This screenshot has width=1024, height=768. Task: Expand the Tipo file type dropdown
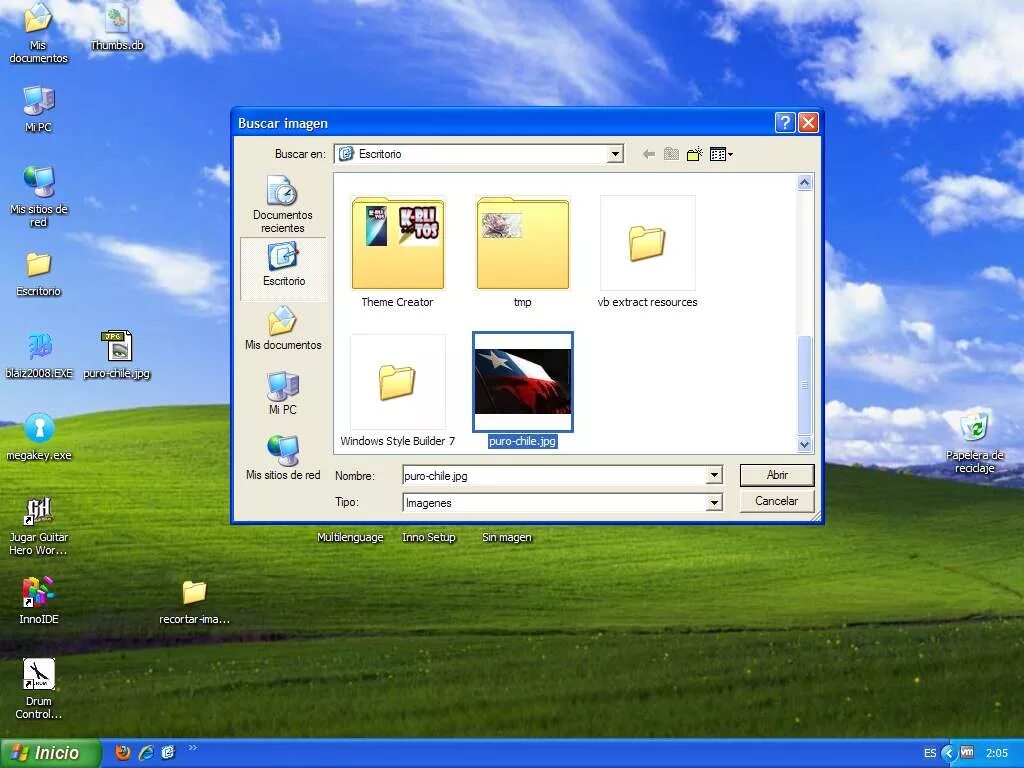click(x=714, y=502)
